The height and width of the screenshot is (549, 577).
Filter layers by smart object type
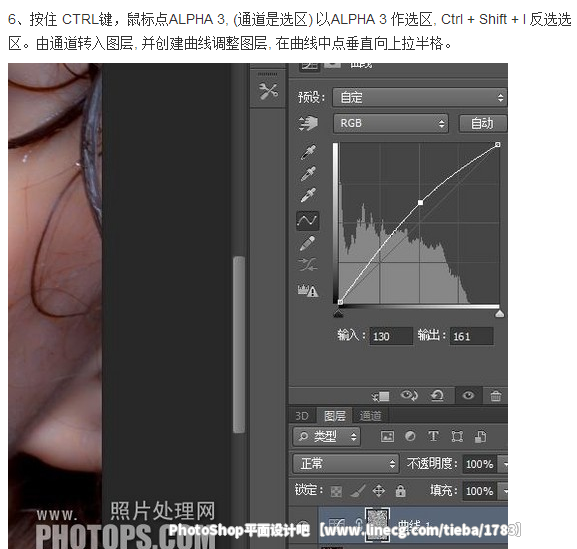tap(480, 437)
